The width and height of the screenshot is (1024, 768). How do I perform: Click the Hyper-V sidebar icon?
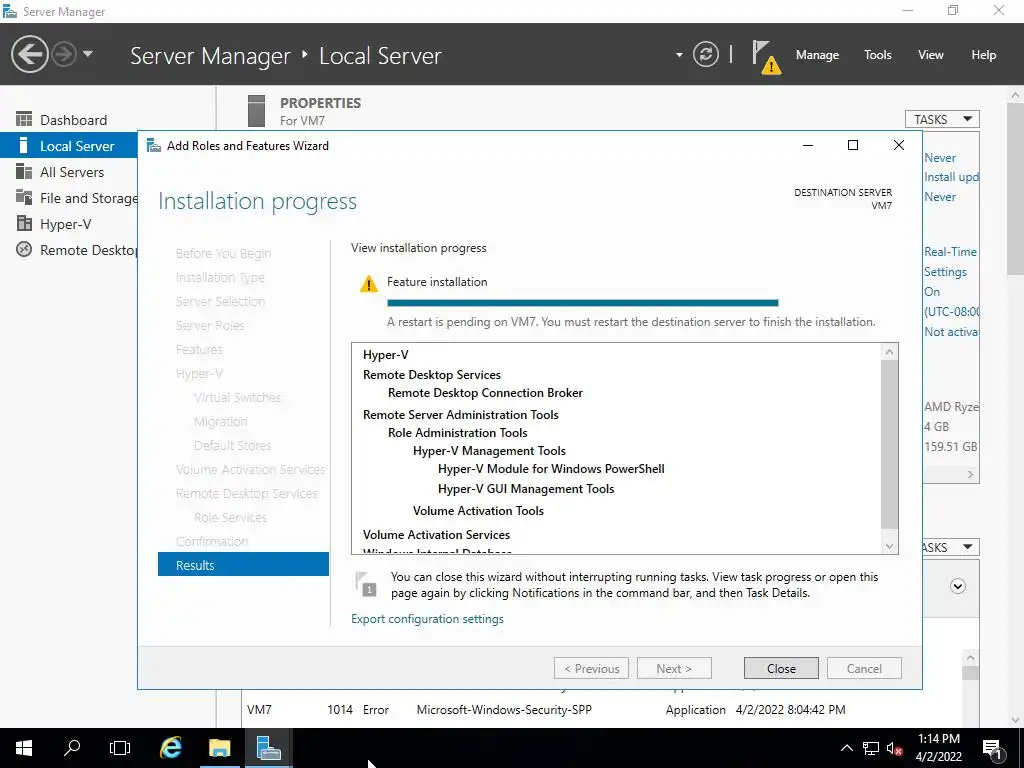(x=24, y=223)
